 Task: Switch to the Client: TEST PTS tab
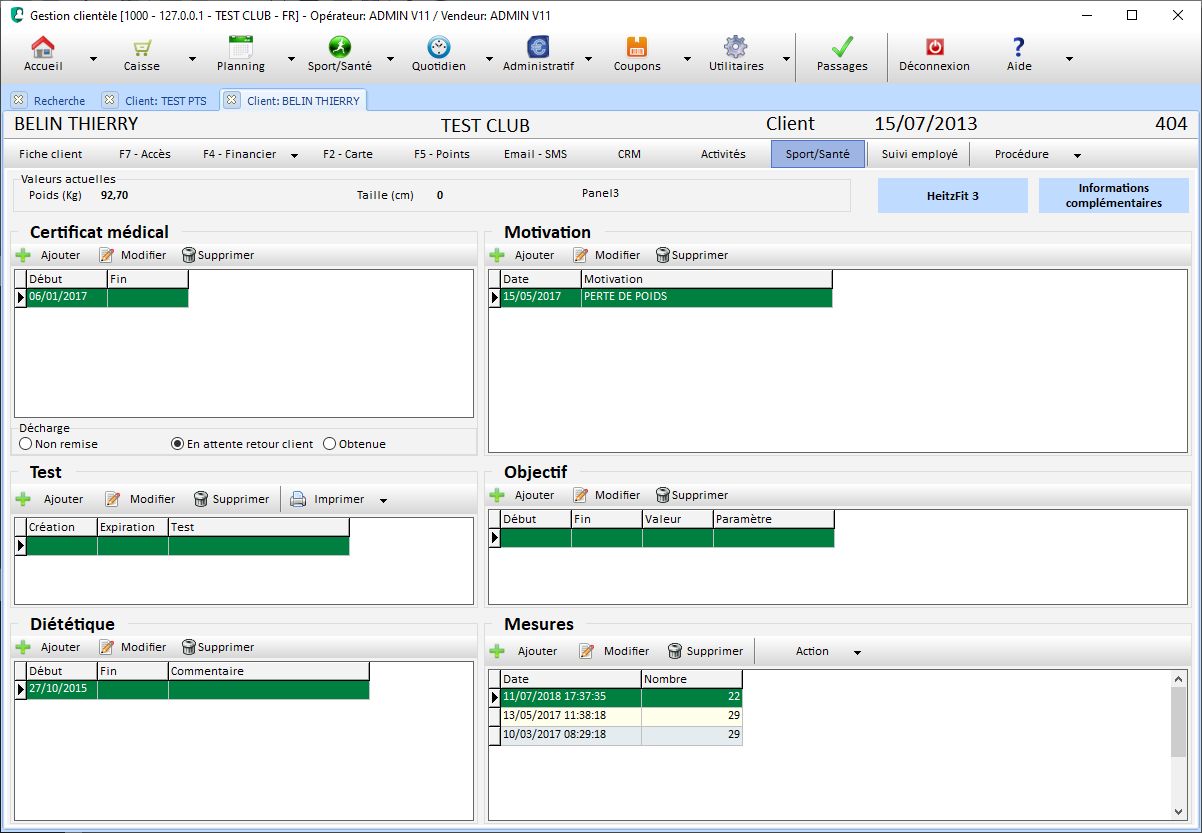pos(162,100)
